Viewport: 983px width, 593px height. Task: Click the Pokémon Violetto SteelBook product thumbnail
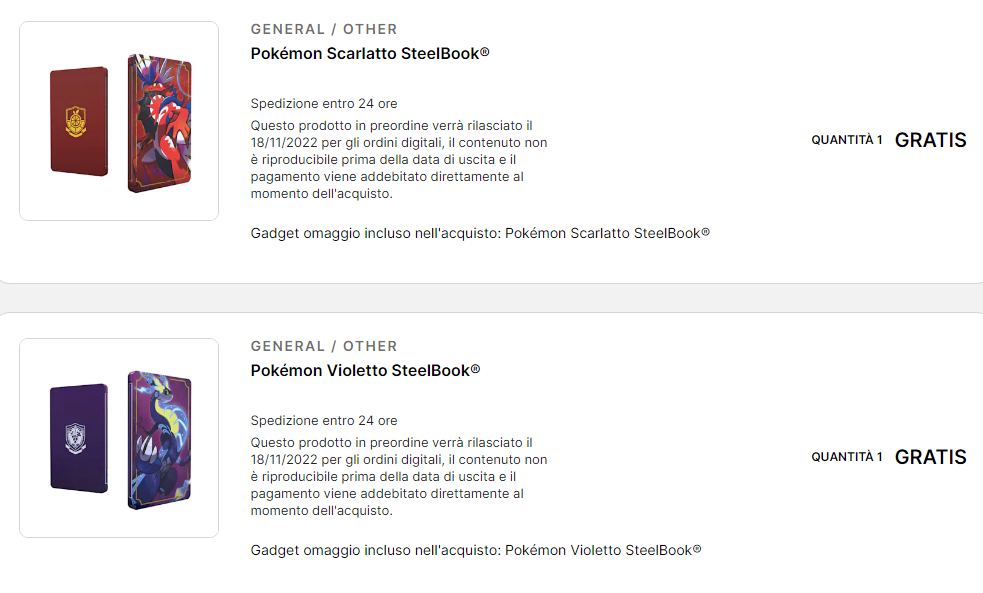119,438
